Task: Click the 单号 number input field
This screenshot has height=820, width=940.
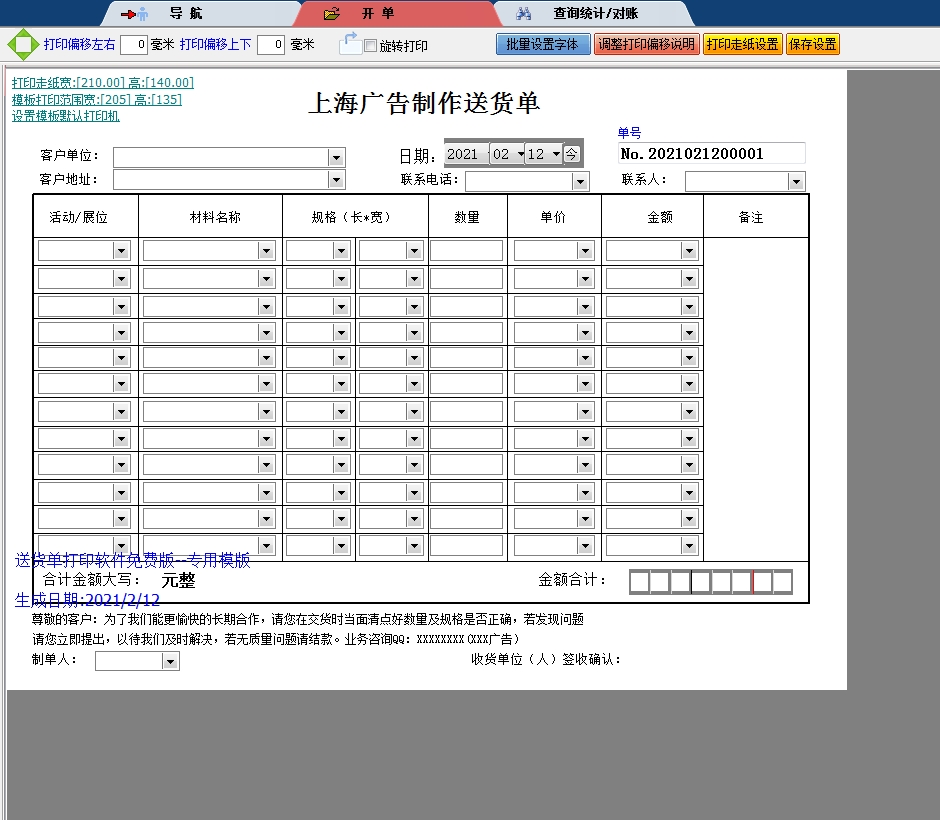Action: click(x=711, y=154)
